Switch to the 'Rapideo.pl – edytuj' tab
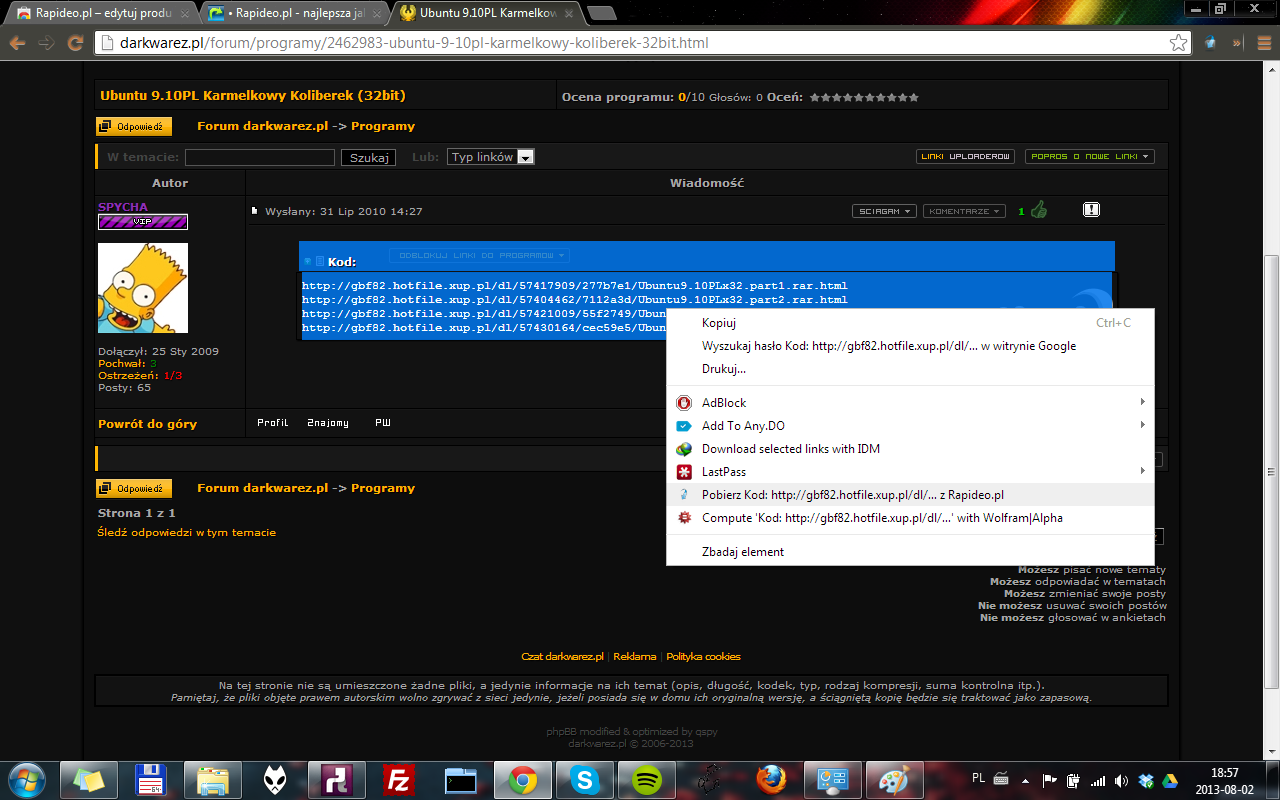 pos(100,14)
